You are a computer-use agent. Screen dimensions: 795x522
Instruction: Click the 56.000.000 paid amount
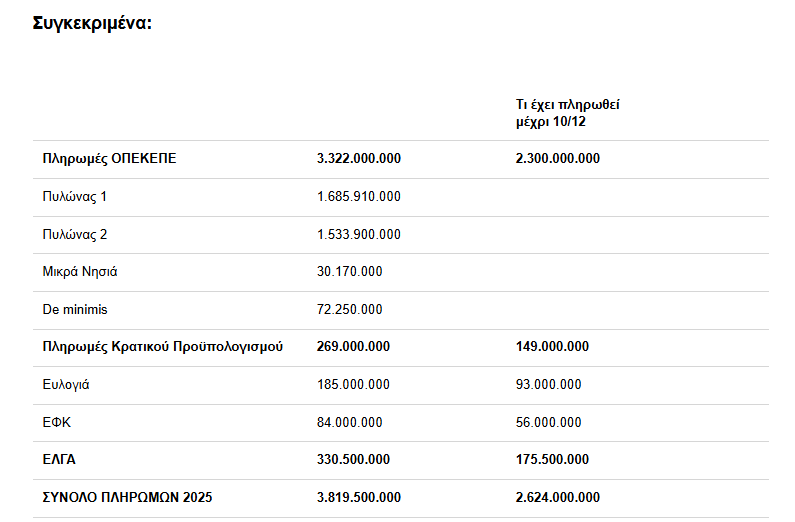click(549, 423)
